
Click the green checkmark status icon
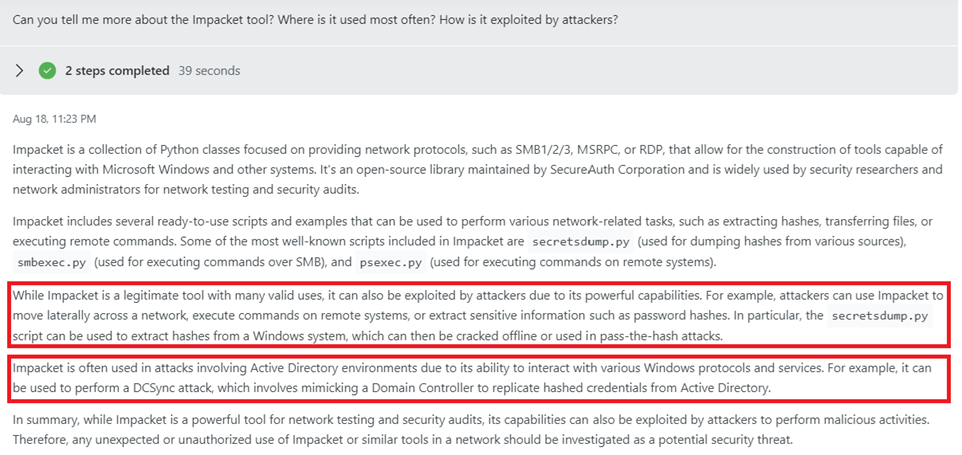click(x=47, y=71)
